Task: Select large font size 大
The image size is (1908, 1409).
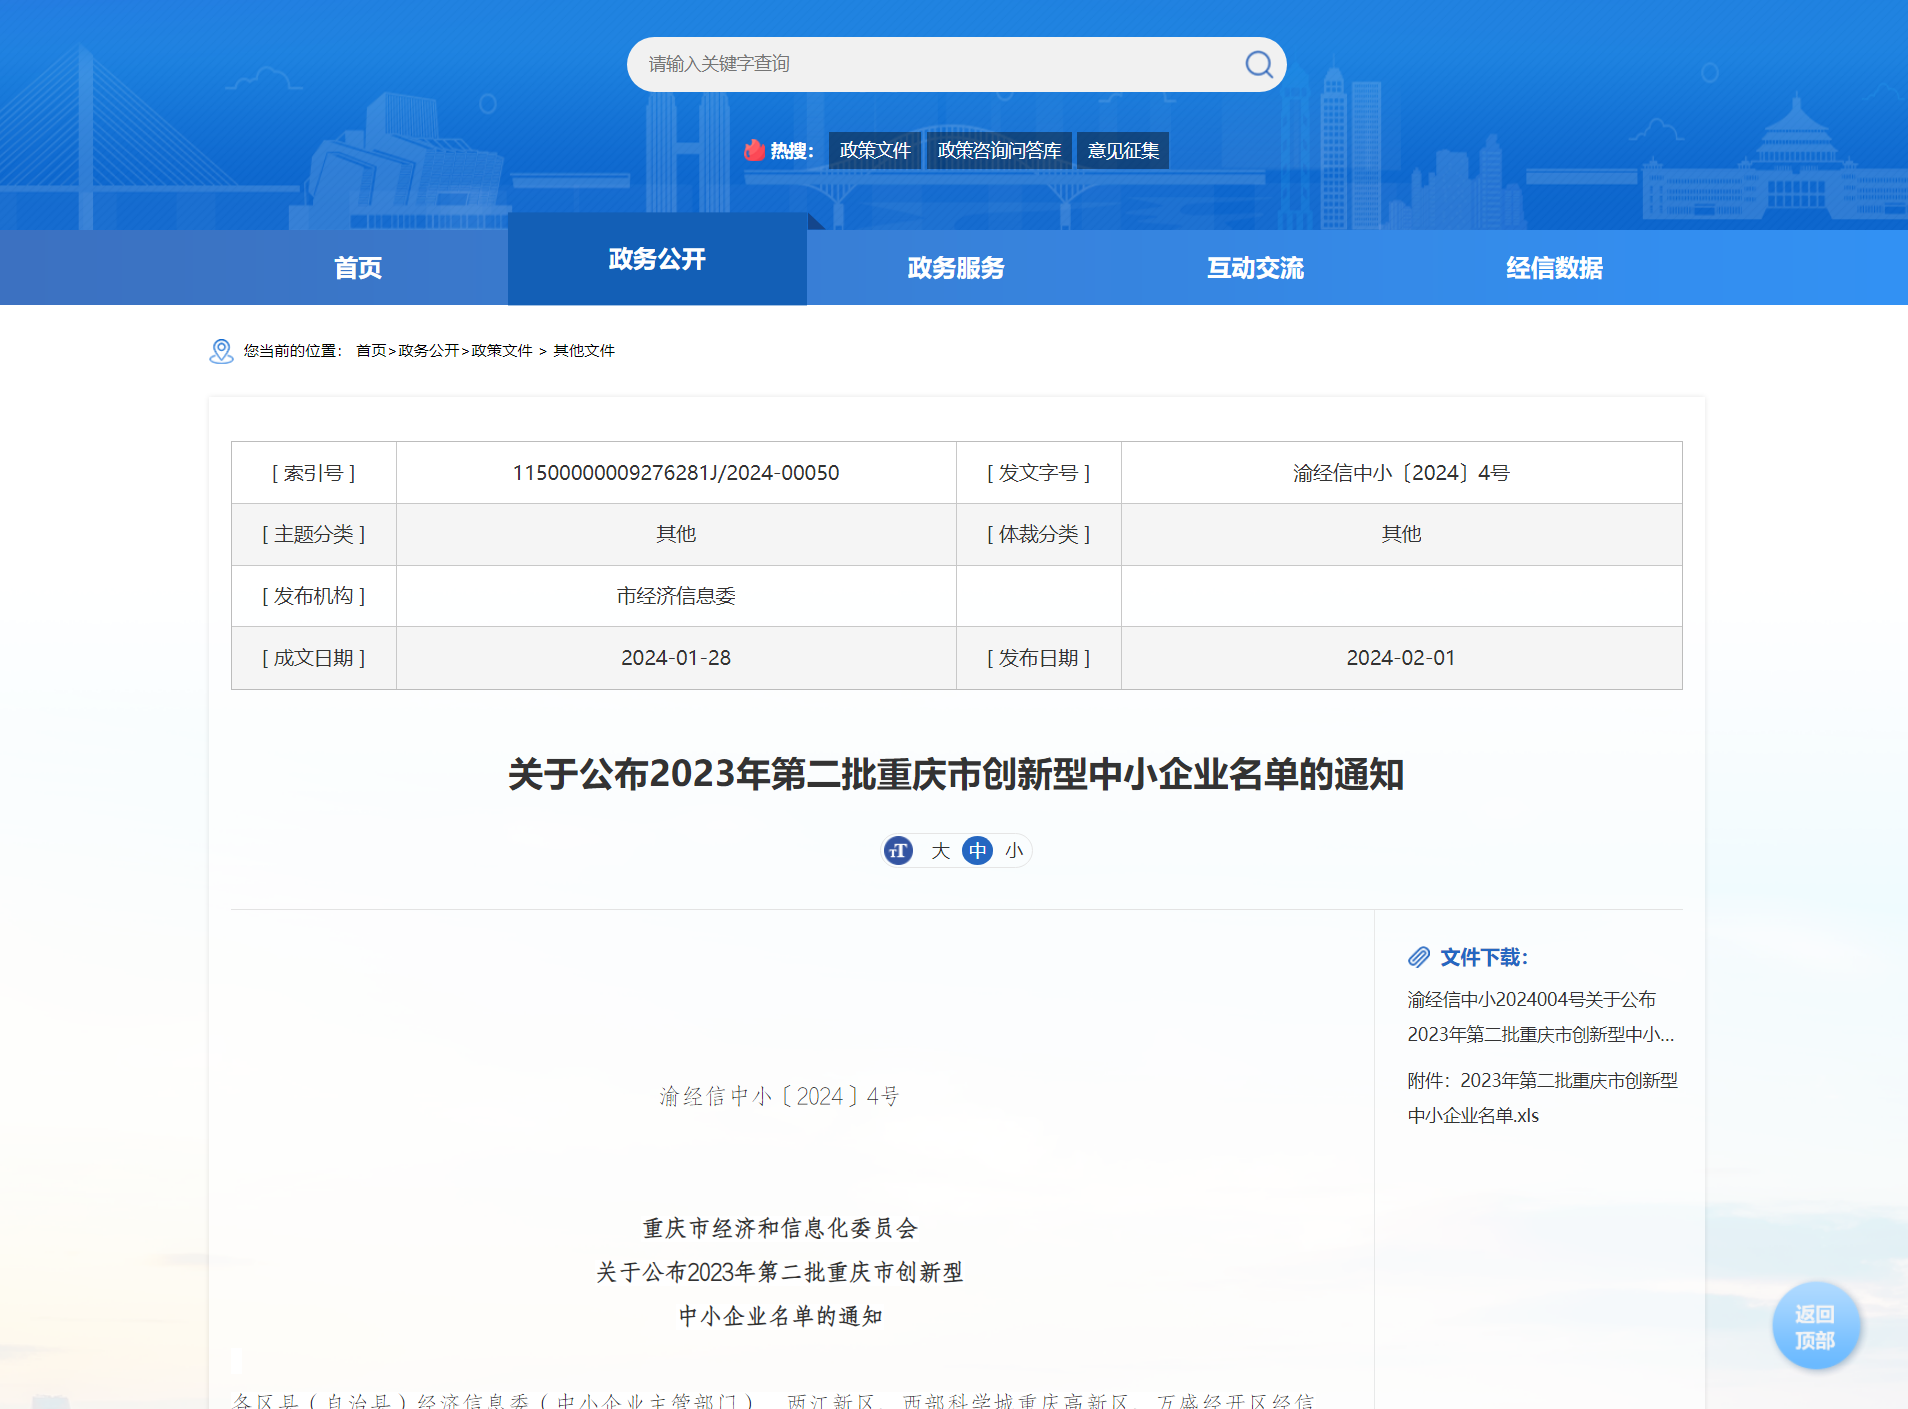Action: (940, 851)
